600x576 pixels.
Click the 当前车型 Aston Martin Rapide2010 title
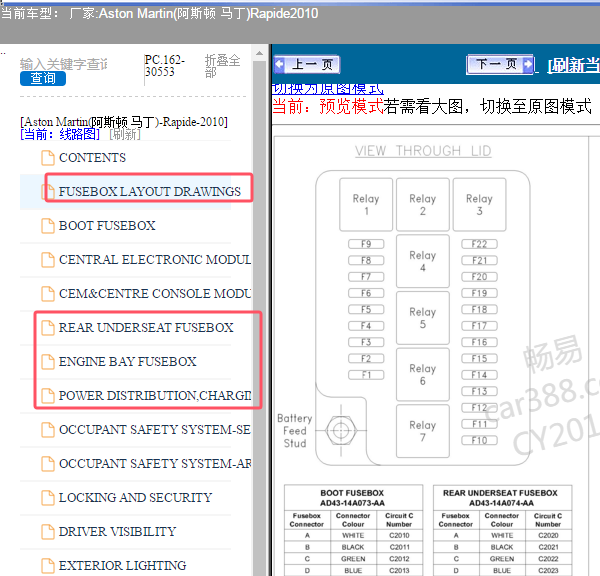(160, 14)
